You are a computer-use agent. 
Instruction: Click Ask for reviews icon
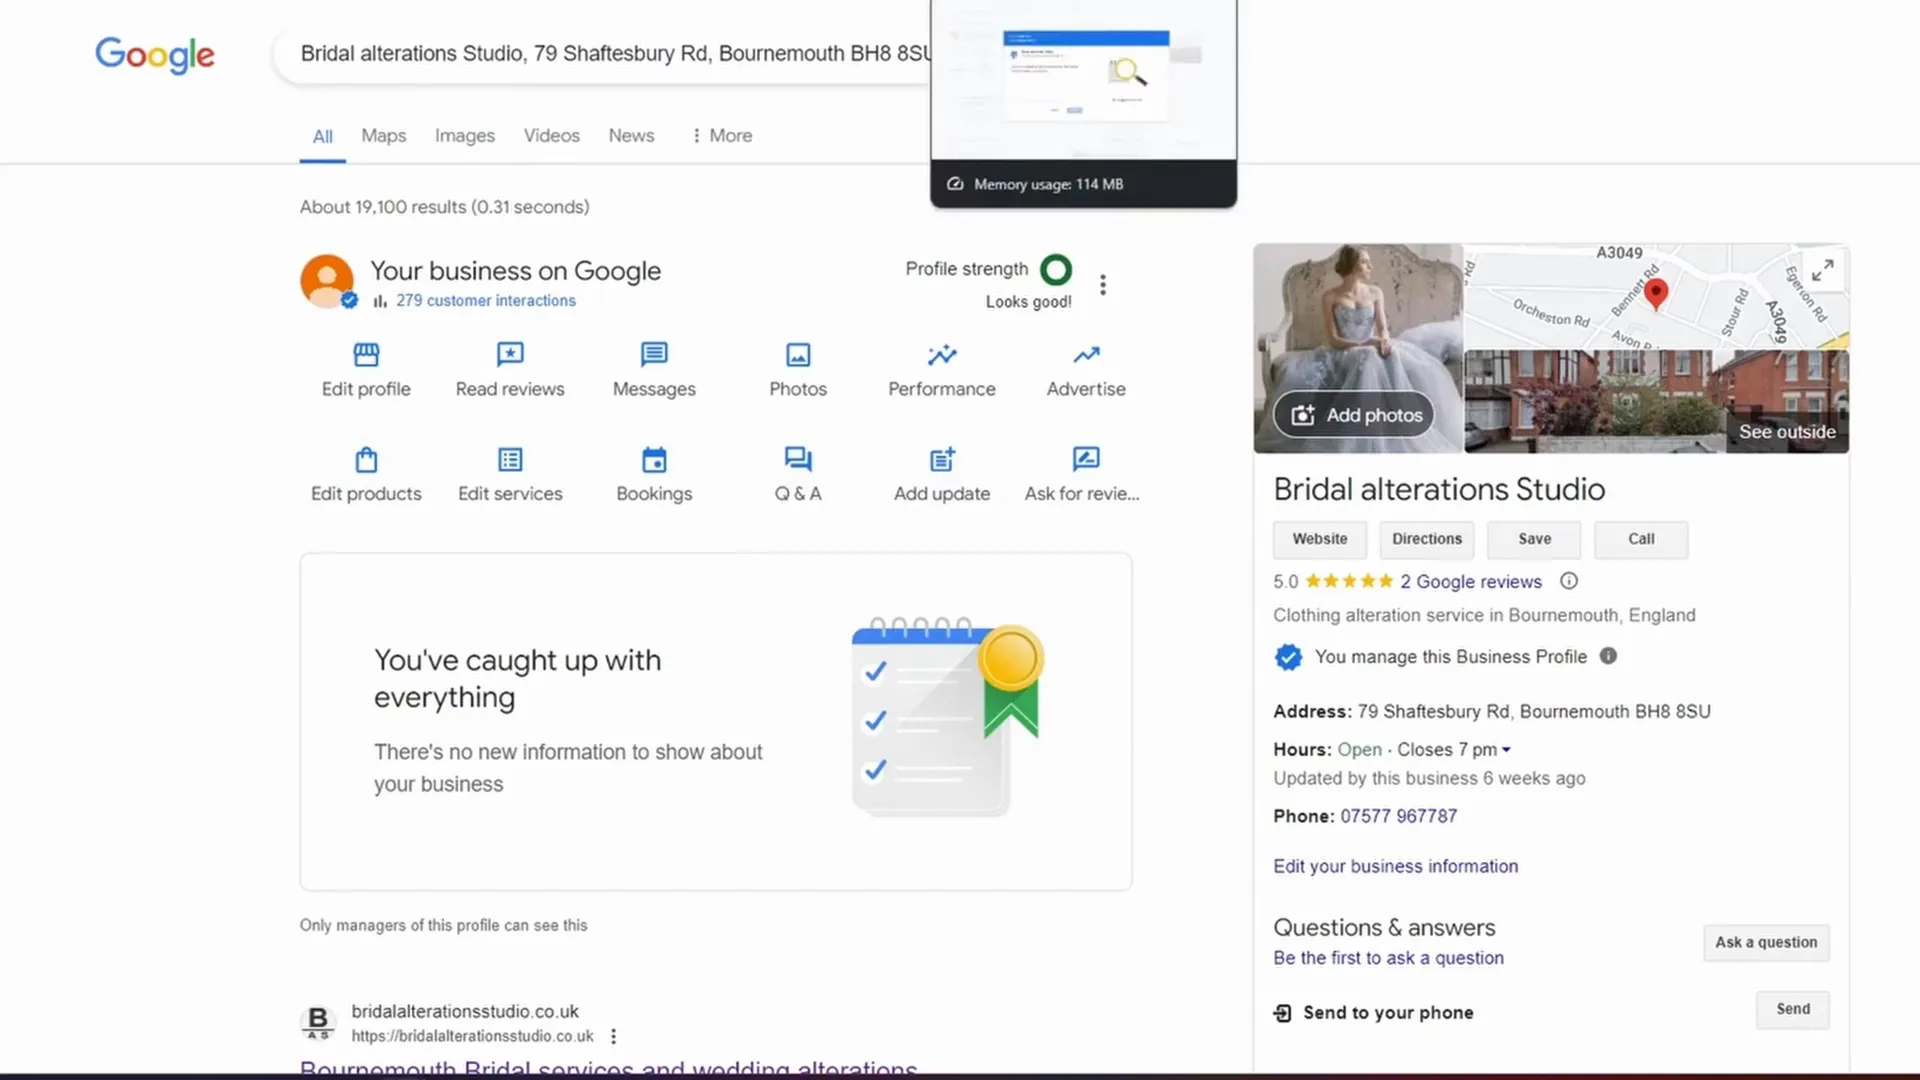[x=1086, y=460]
